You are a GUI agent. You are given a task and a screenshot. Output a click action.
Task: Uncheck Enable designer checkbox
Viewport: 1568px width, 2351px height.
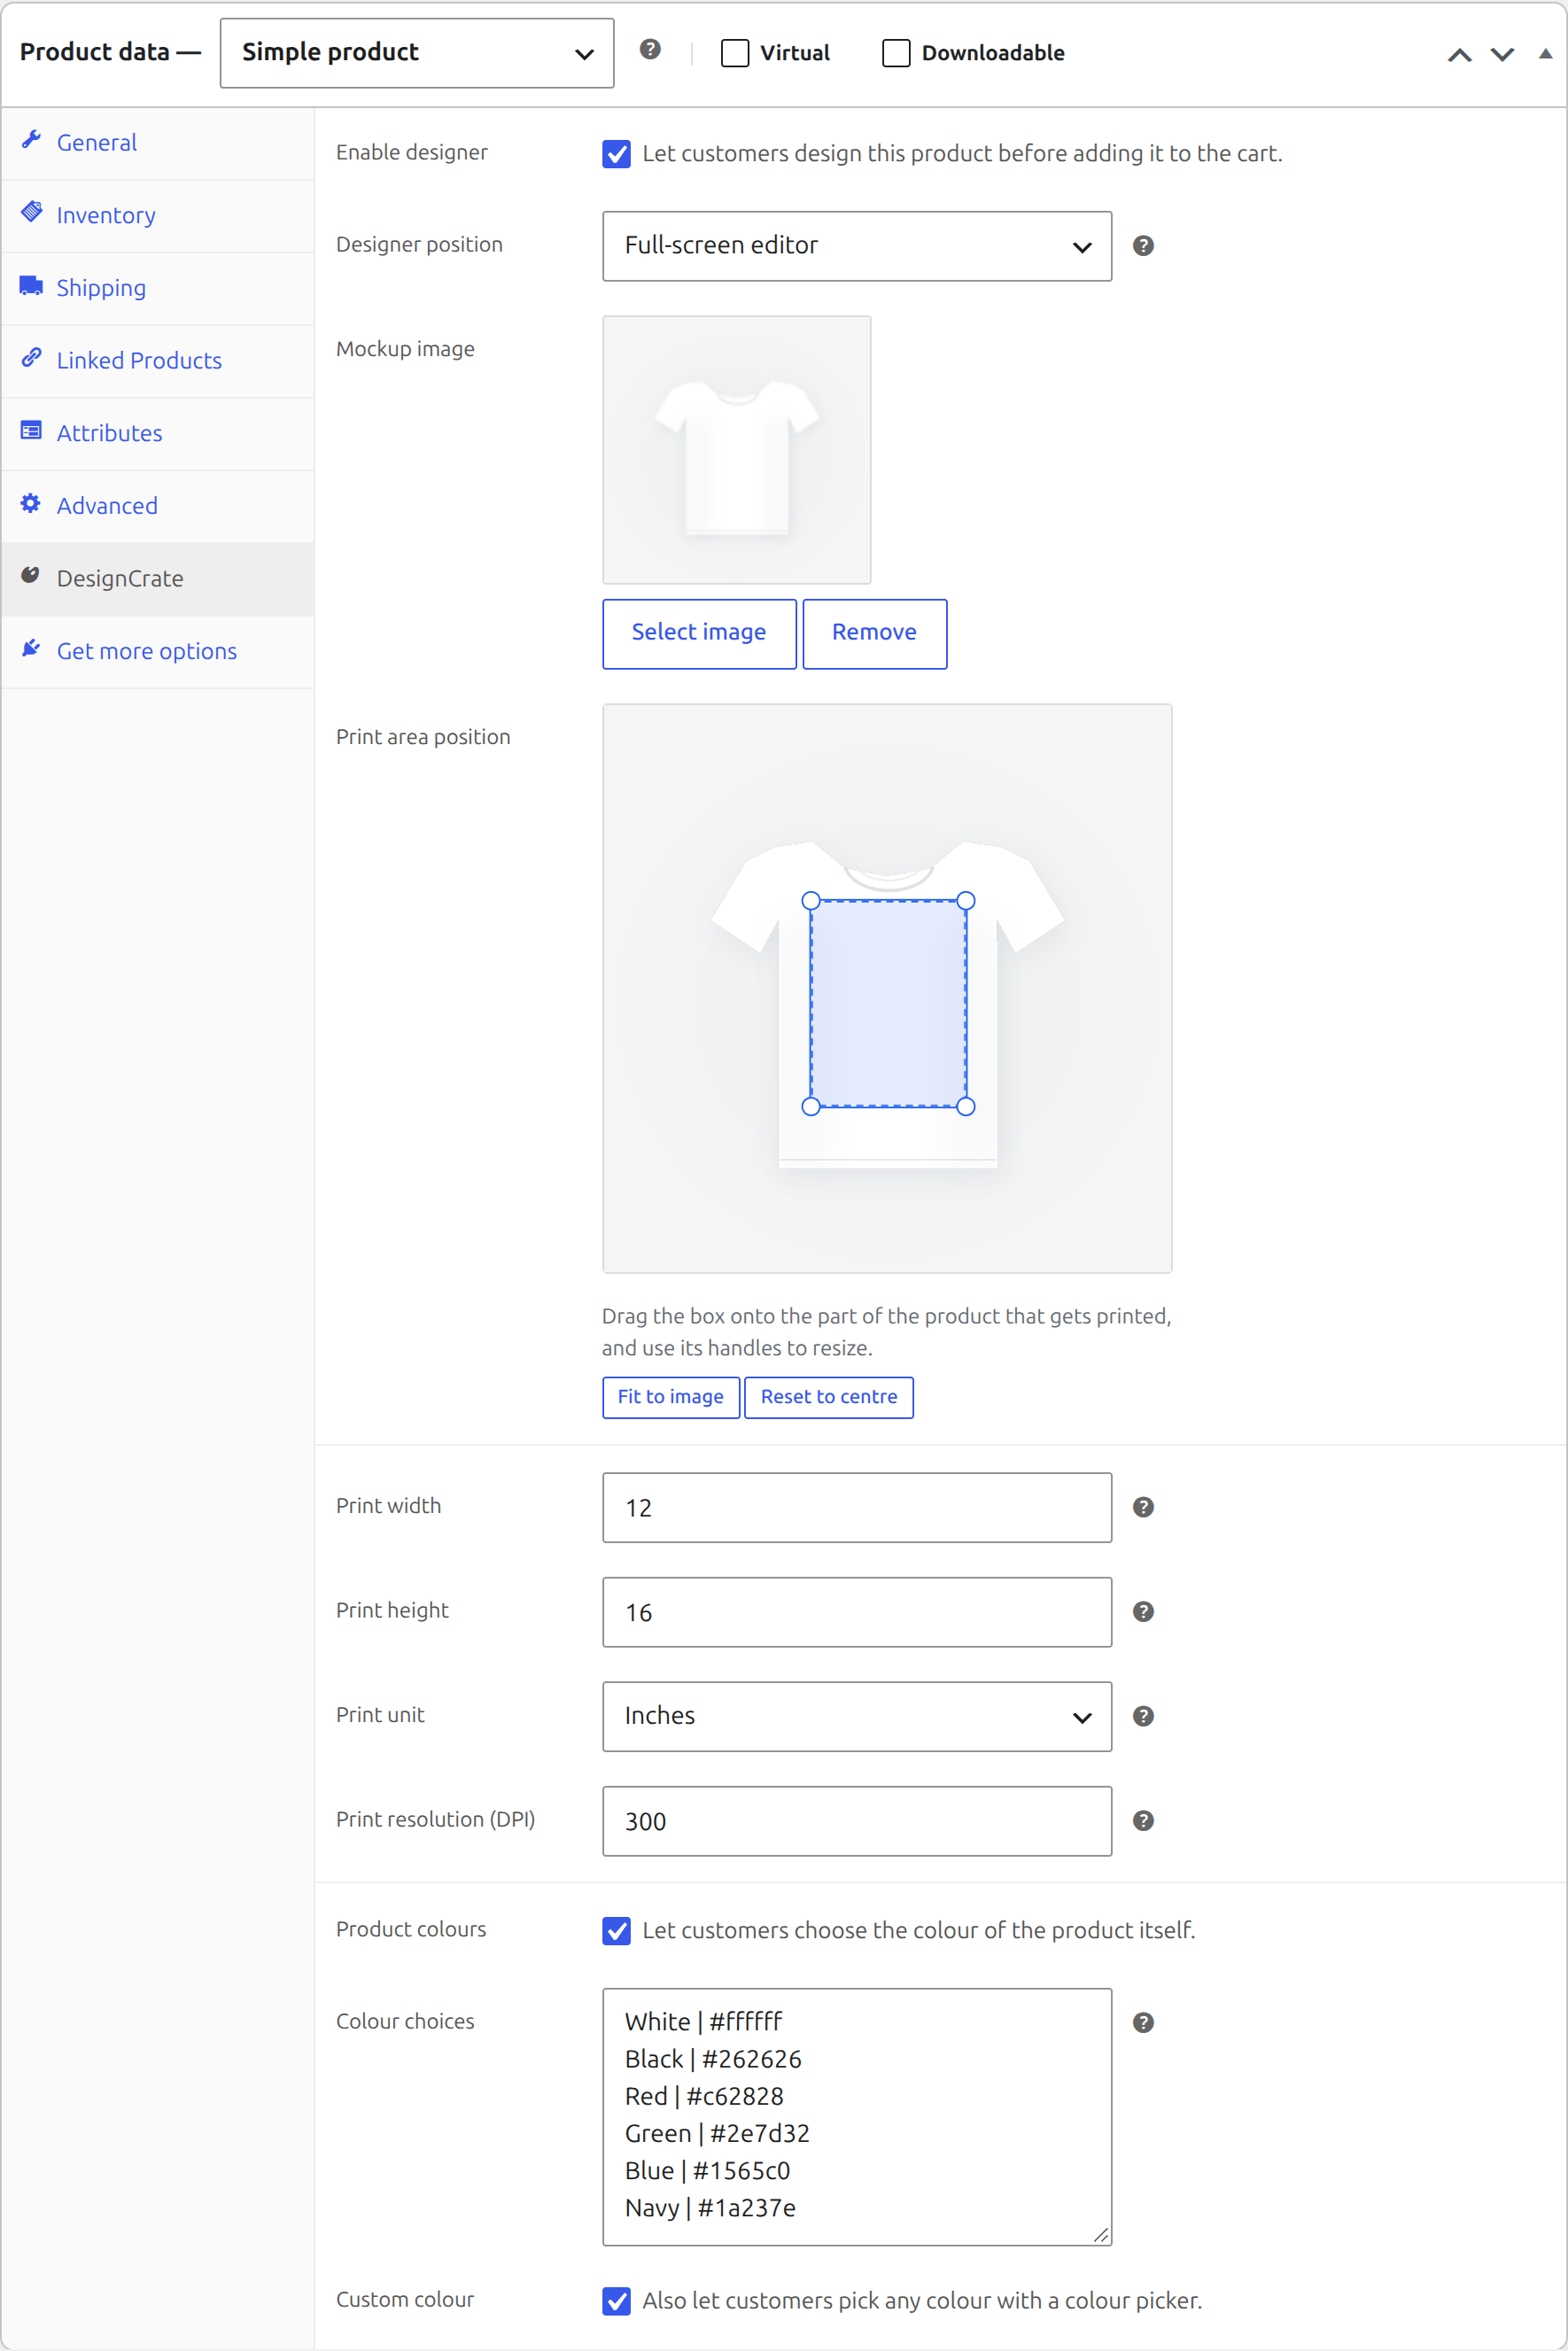(x=617, y=154)
